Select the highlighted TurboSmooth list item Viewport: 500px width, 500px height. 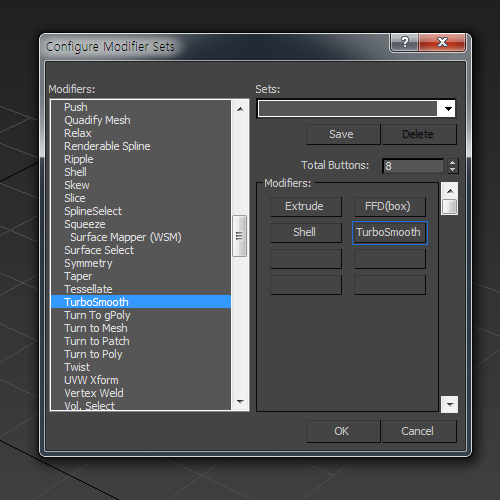(x=141, y=302)
